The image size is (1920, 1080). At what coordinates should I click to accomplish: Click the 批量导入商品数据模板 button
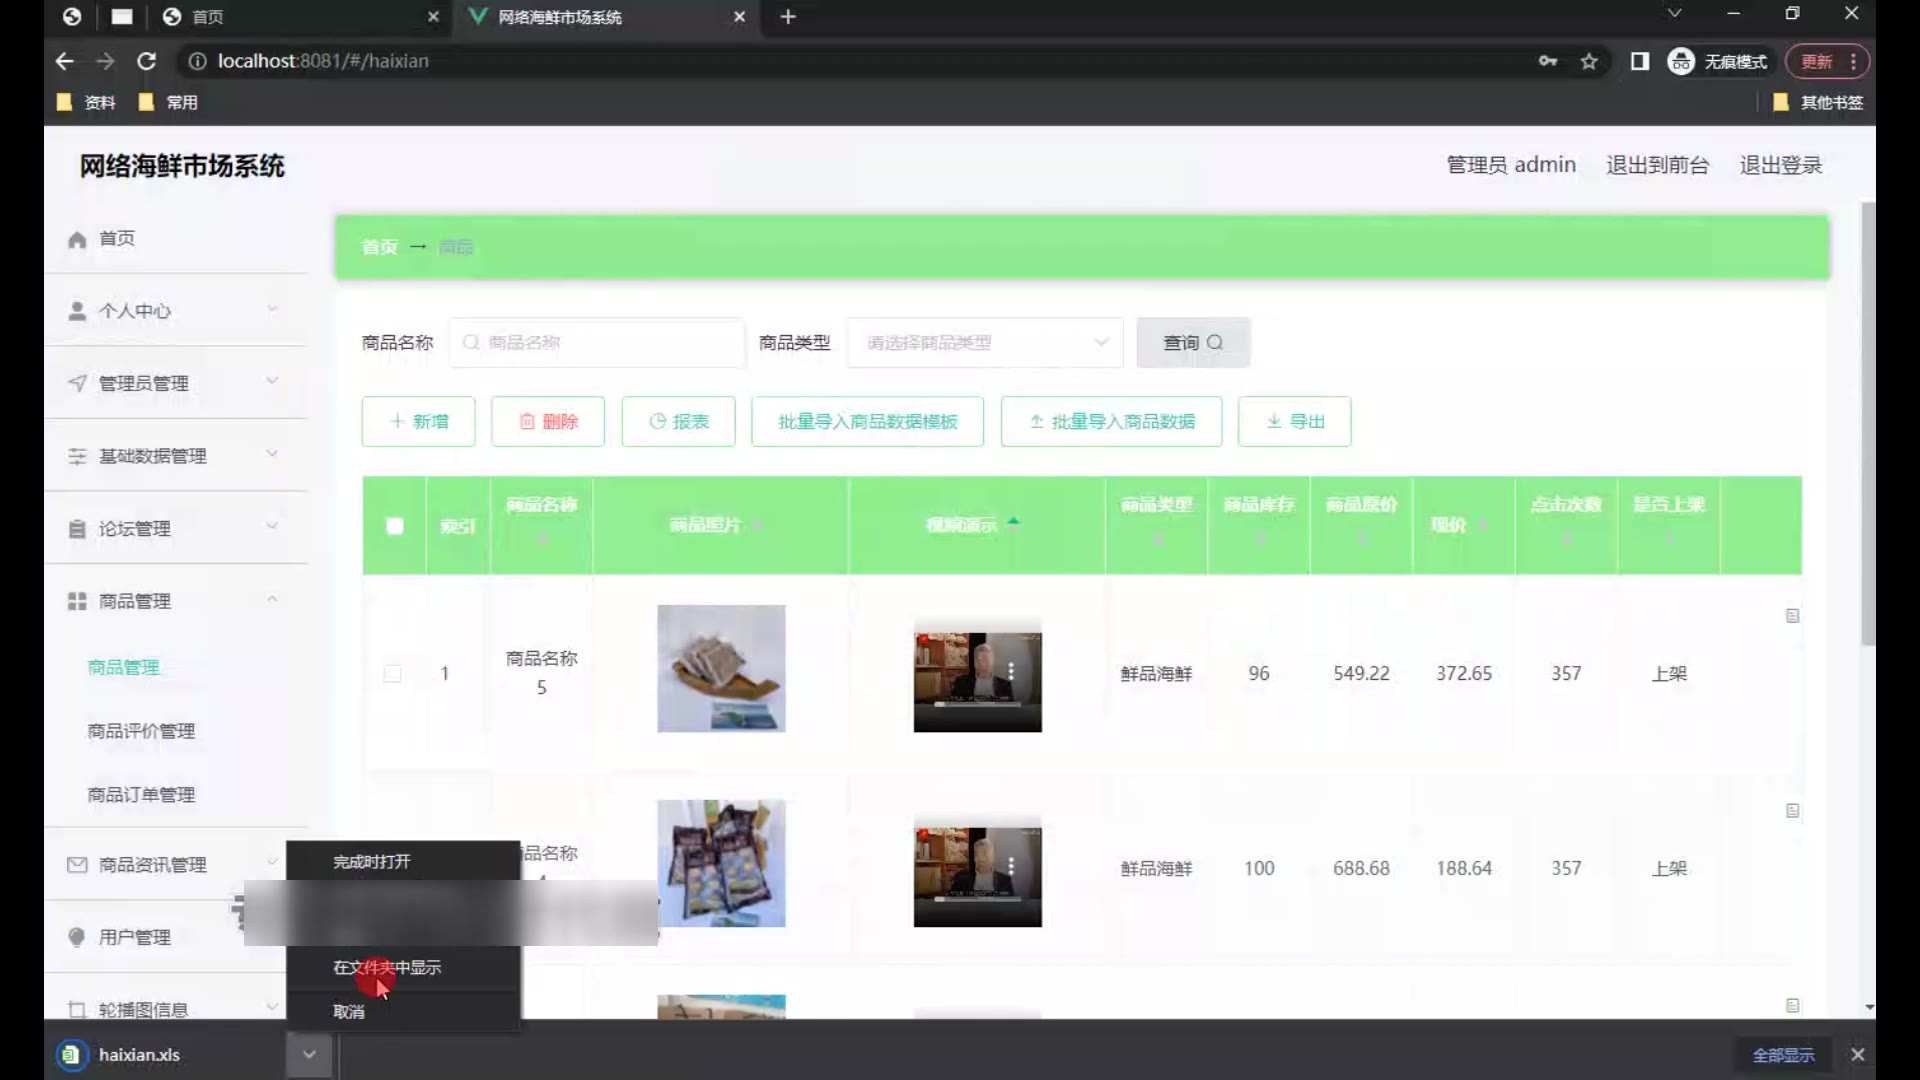pyautogui.click(x=867, y=421)
